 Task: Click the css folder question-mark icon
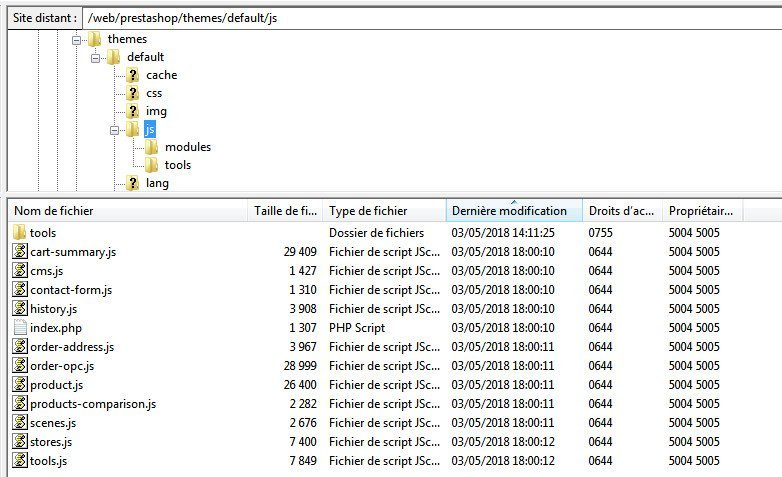[133, 93]
